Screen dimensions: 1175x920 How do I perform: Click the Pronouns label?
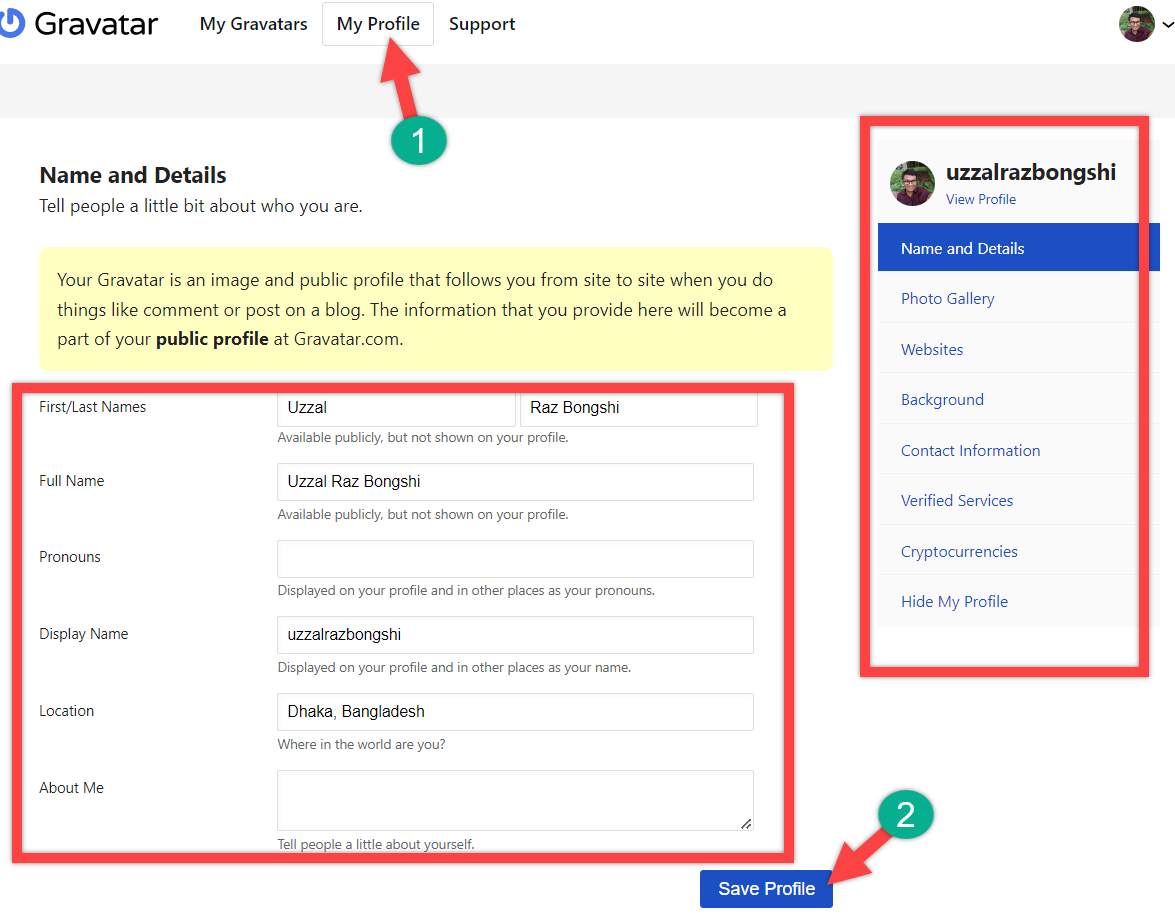(x=70, y=557)
